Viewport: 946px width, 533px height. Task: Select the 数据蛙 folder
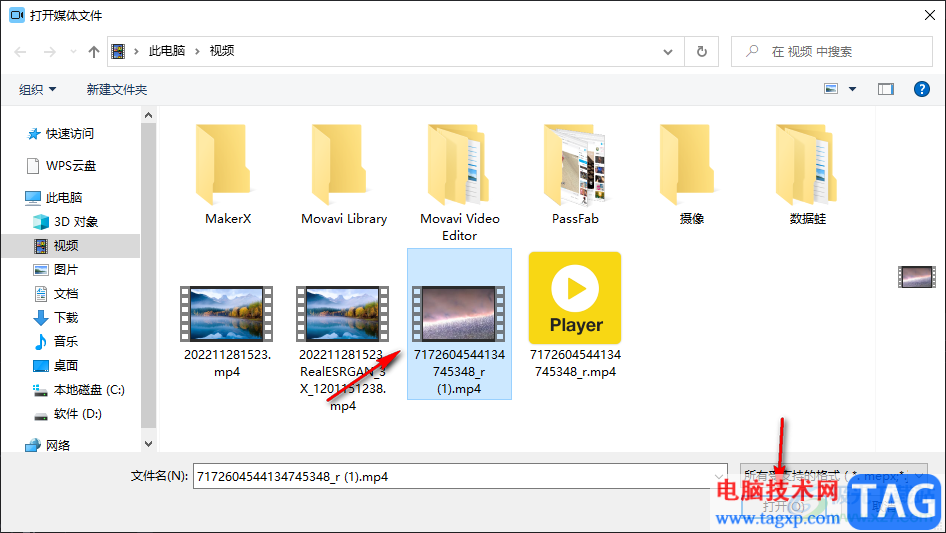click(x=807, y=174)
